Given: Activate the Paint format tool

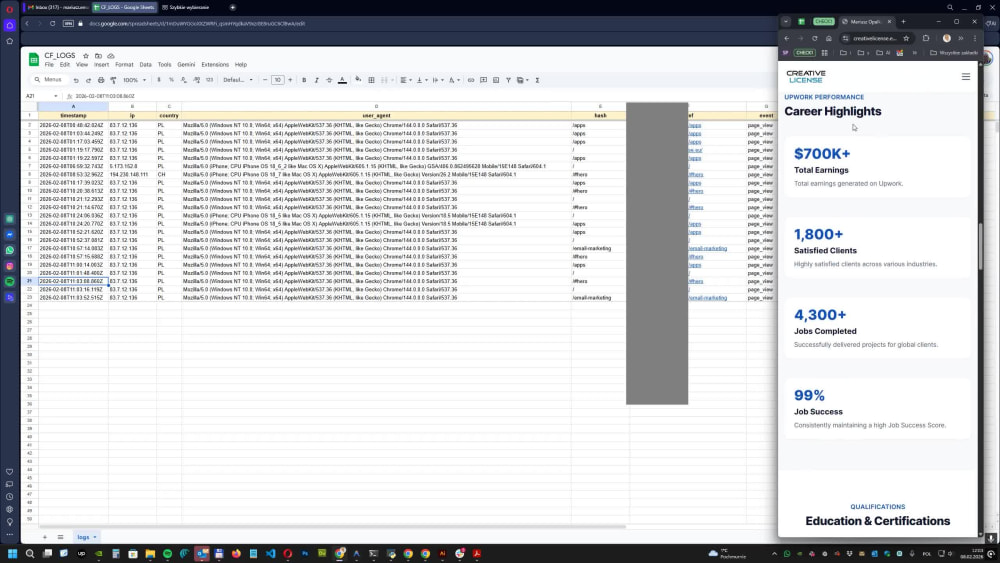Looking at the screenshot, I should coord(114,80).
